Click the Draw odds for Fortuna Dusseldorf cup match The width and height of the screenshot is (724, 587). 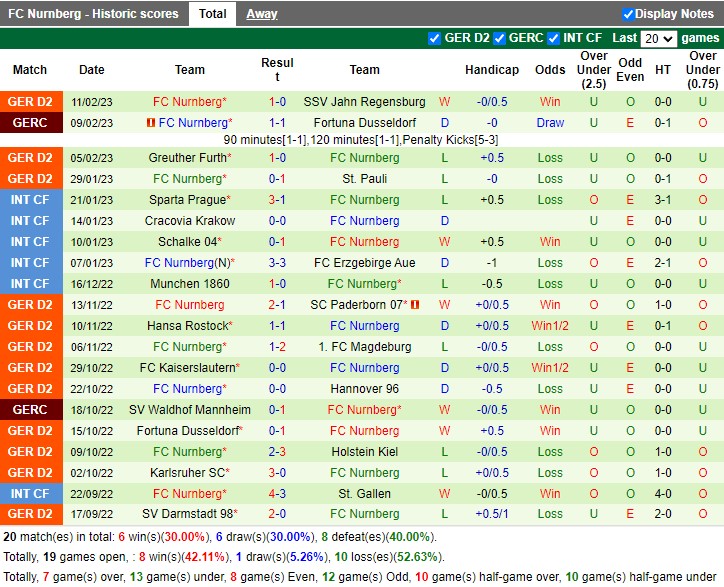click(x=550, y=123)
